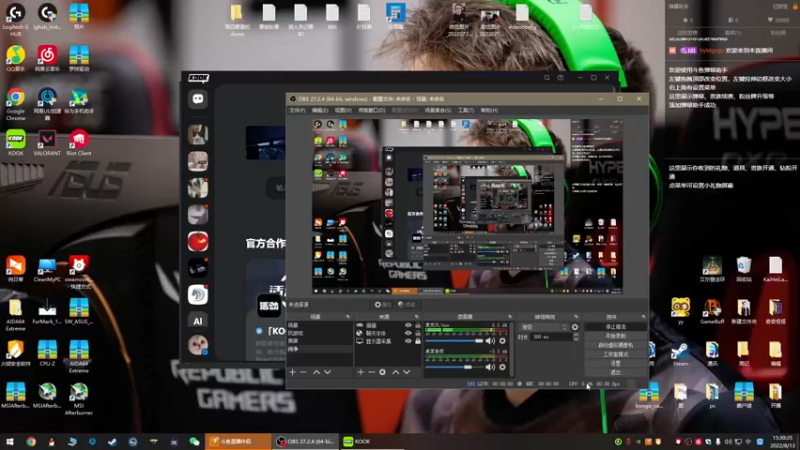Image resolution: width=800 pixels, height=450 pixels.
Task: Select the fourth scene in OBS scenes list
Action: coord(320,349)
